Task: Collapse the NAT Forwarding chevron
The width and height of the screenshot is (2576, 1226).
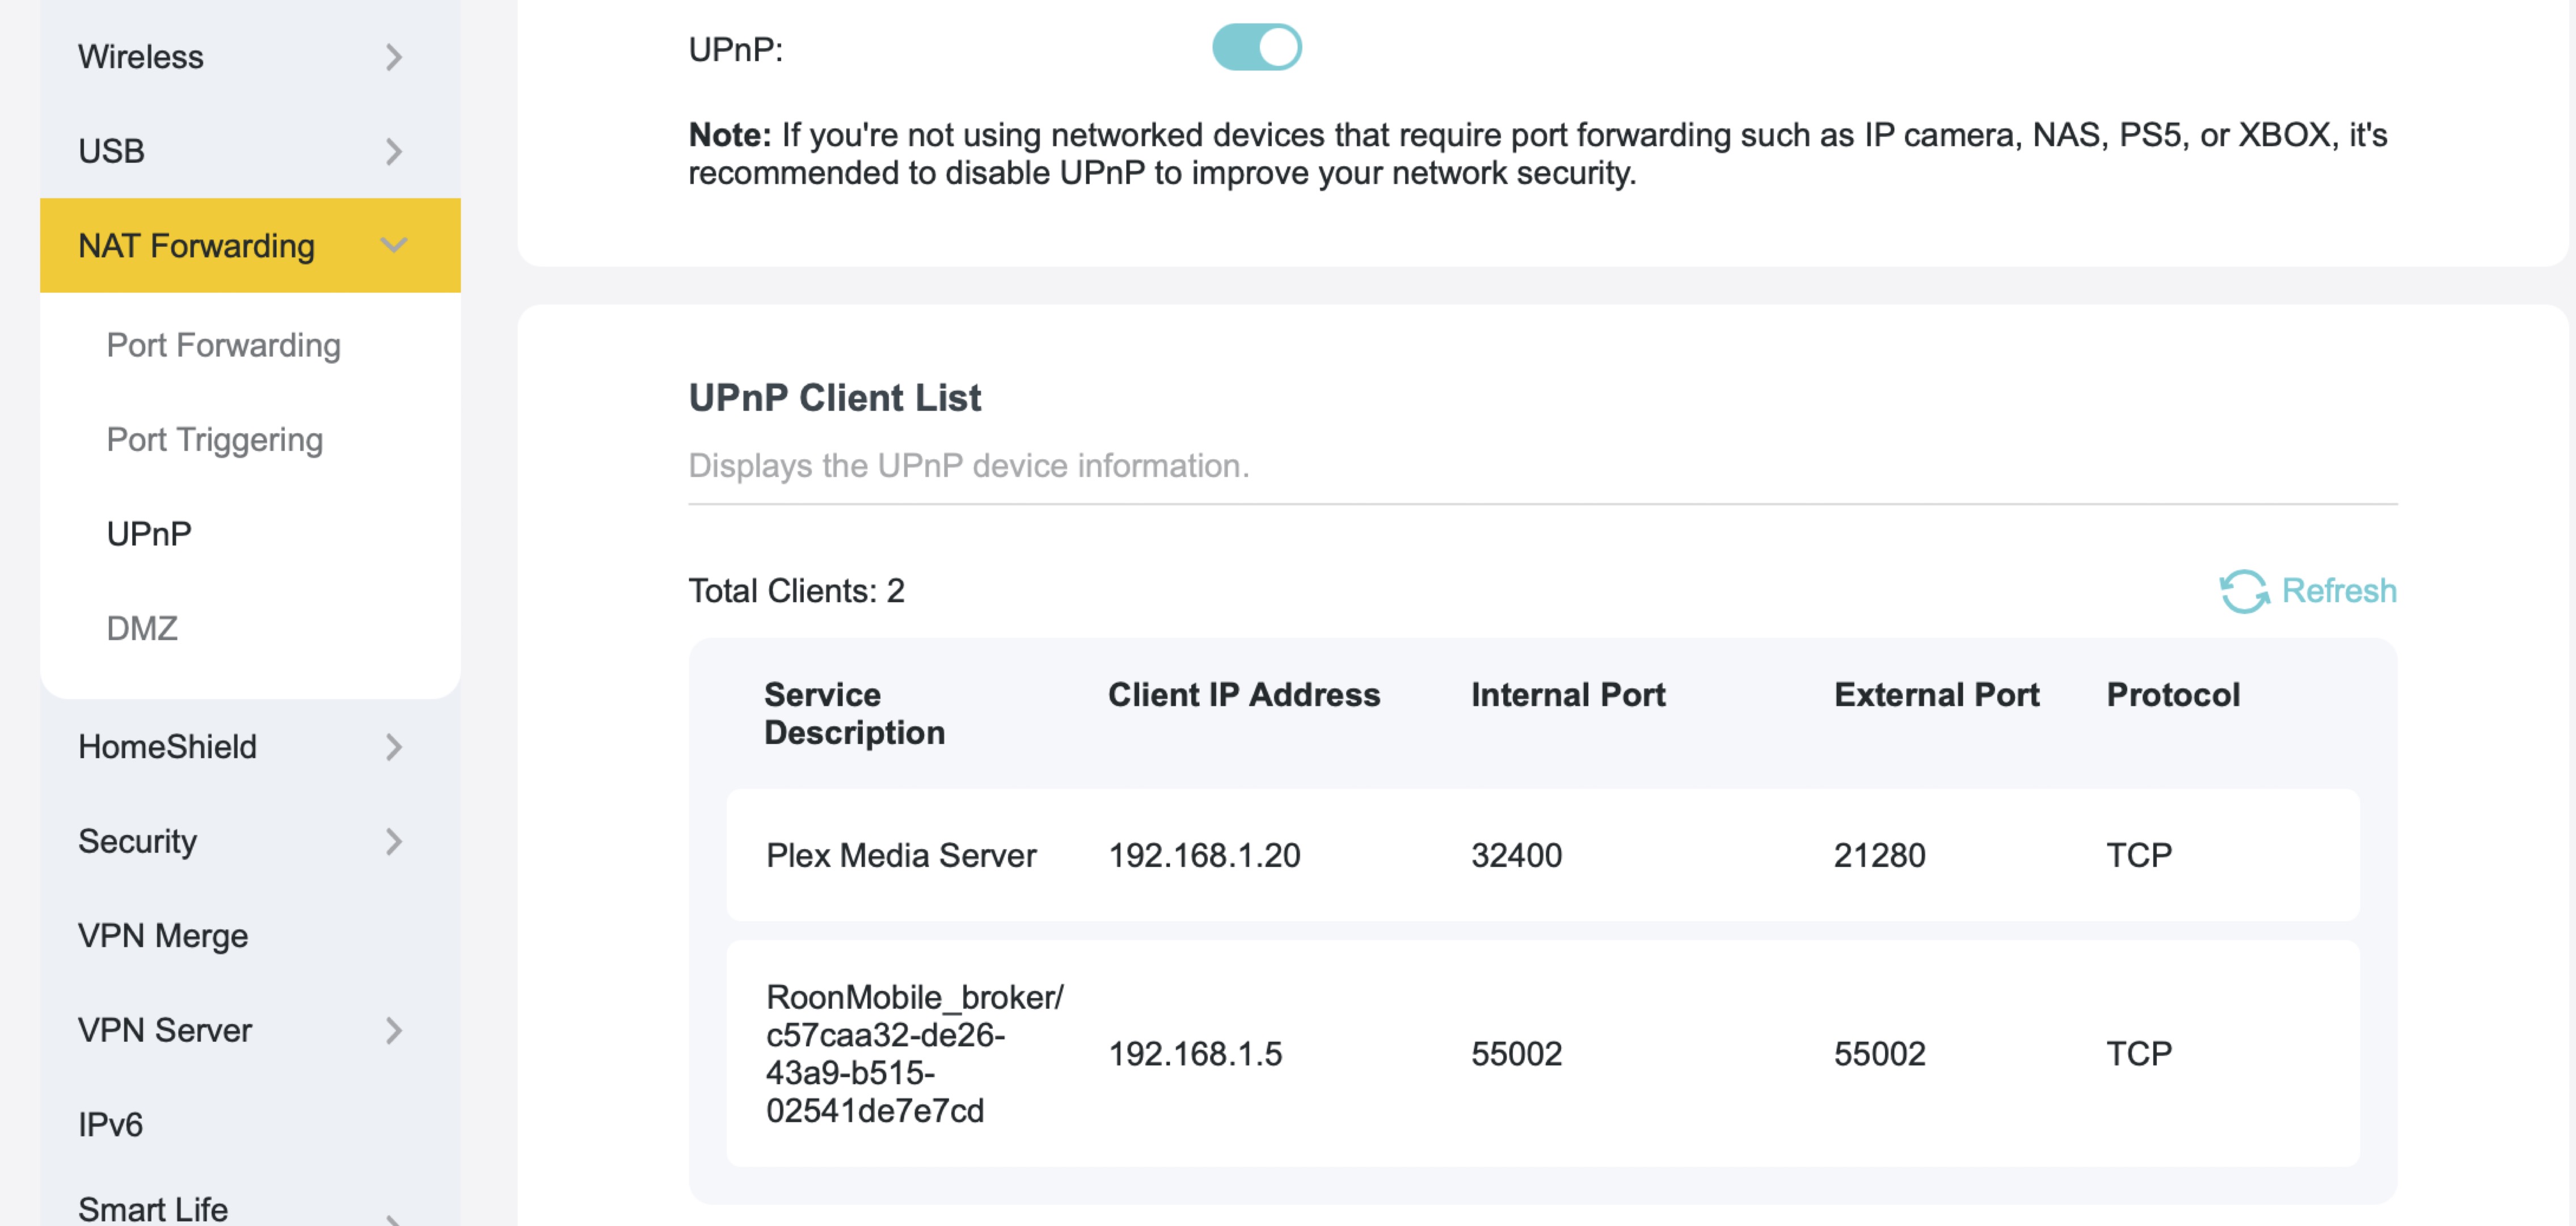Action: 394,245
